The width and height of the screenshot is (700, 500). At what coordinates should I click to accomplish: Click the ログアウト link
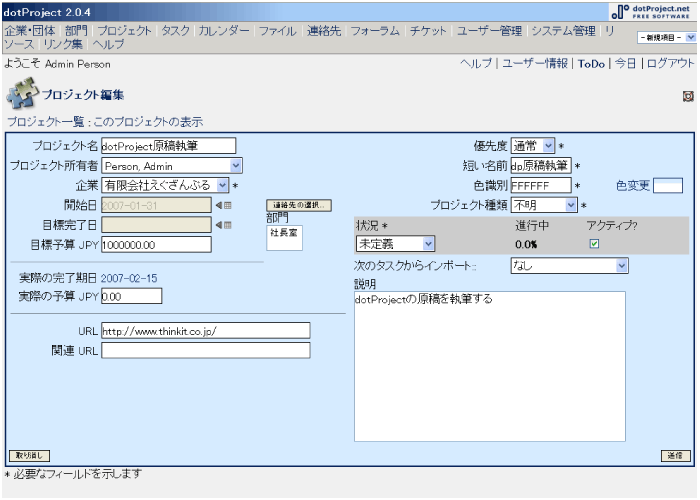tap(670, 64)
